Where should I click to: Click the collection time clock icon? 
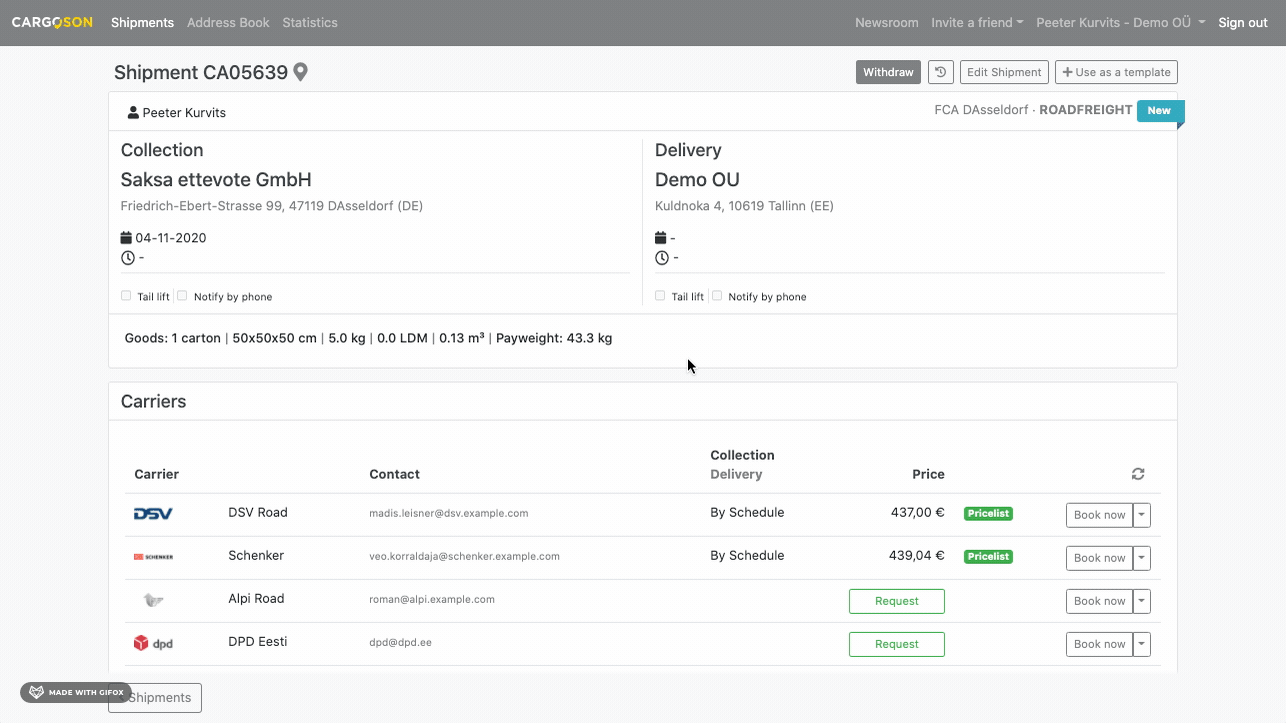127,258
